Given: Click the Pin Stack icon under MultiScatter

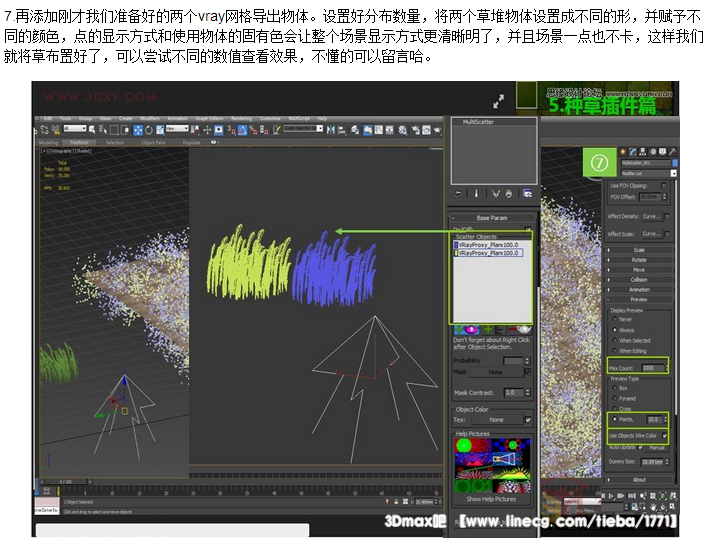Looking at the screenshot, I should pos(458,194).
